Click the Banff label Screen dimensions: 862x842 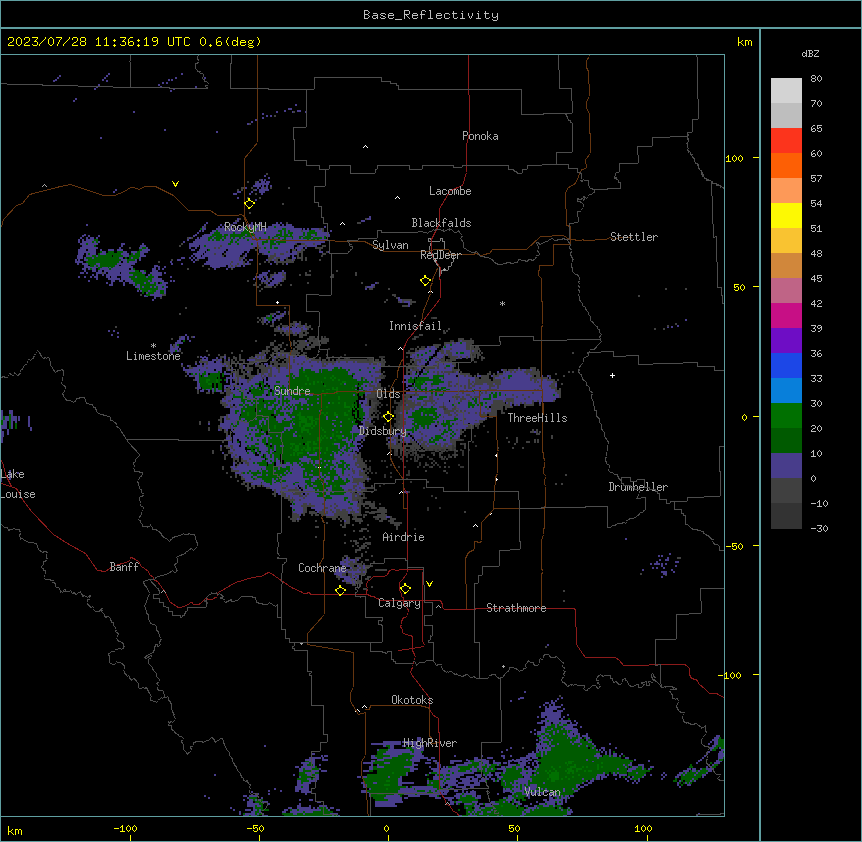[x=124, y=567]
